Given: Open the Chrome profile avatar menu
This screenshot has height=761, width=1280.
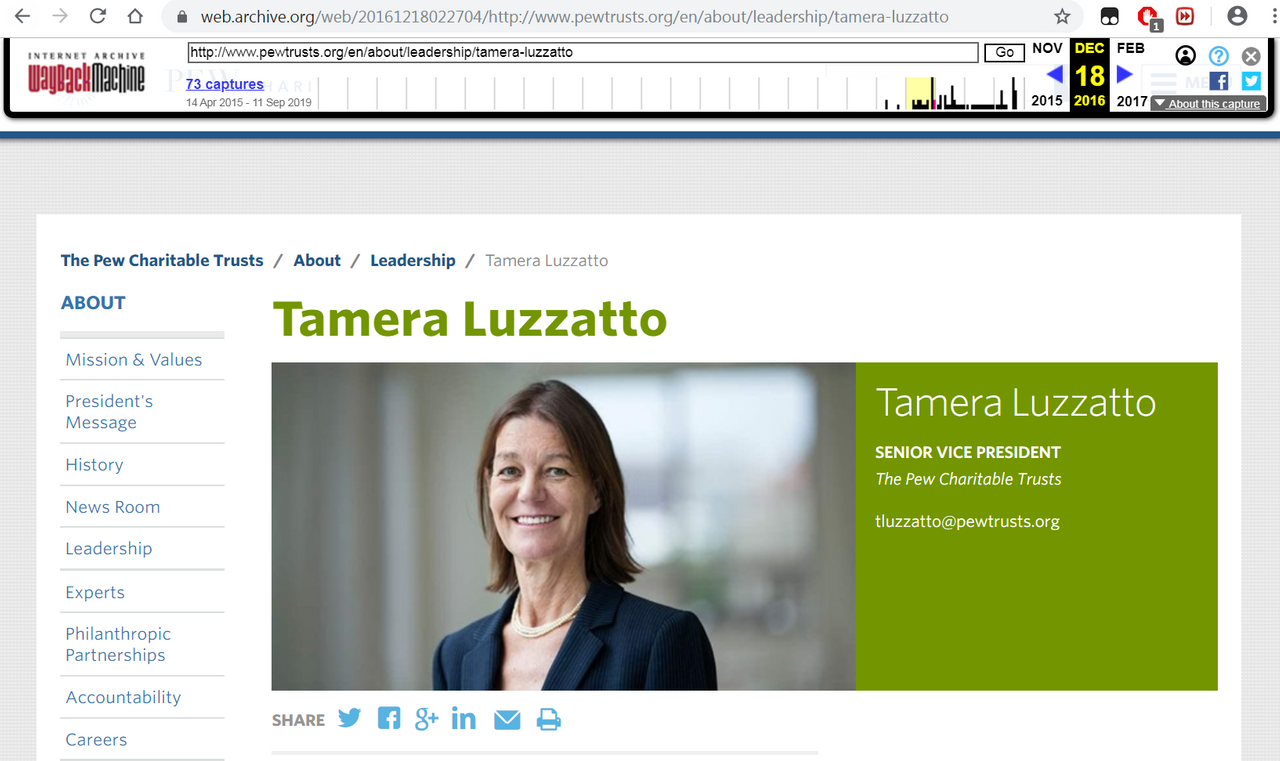Looking at the screenshot, I should 1237,16.
